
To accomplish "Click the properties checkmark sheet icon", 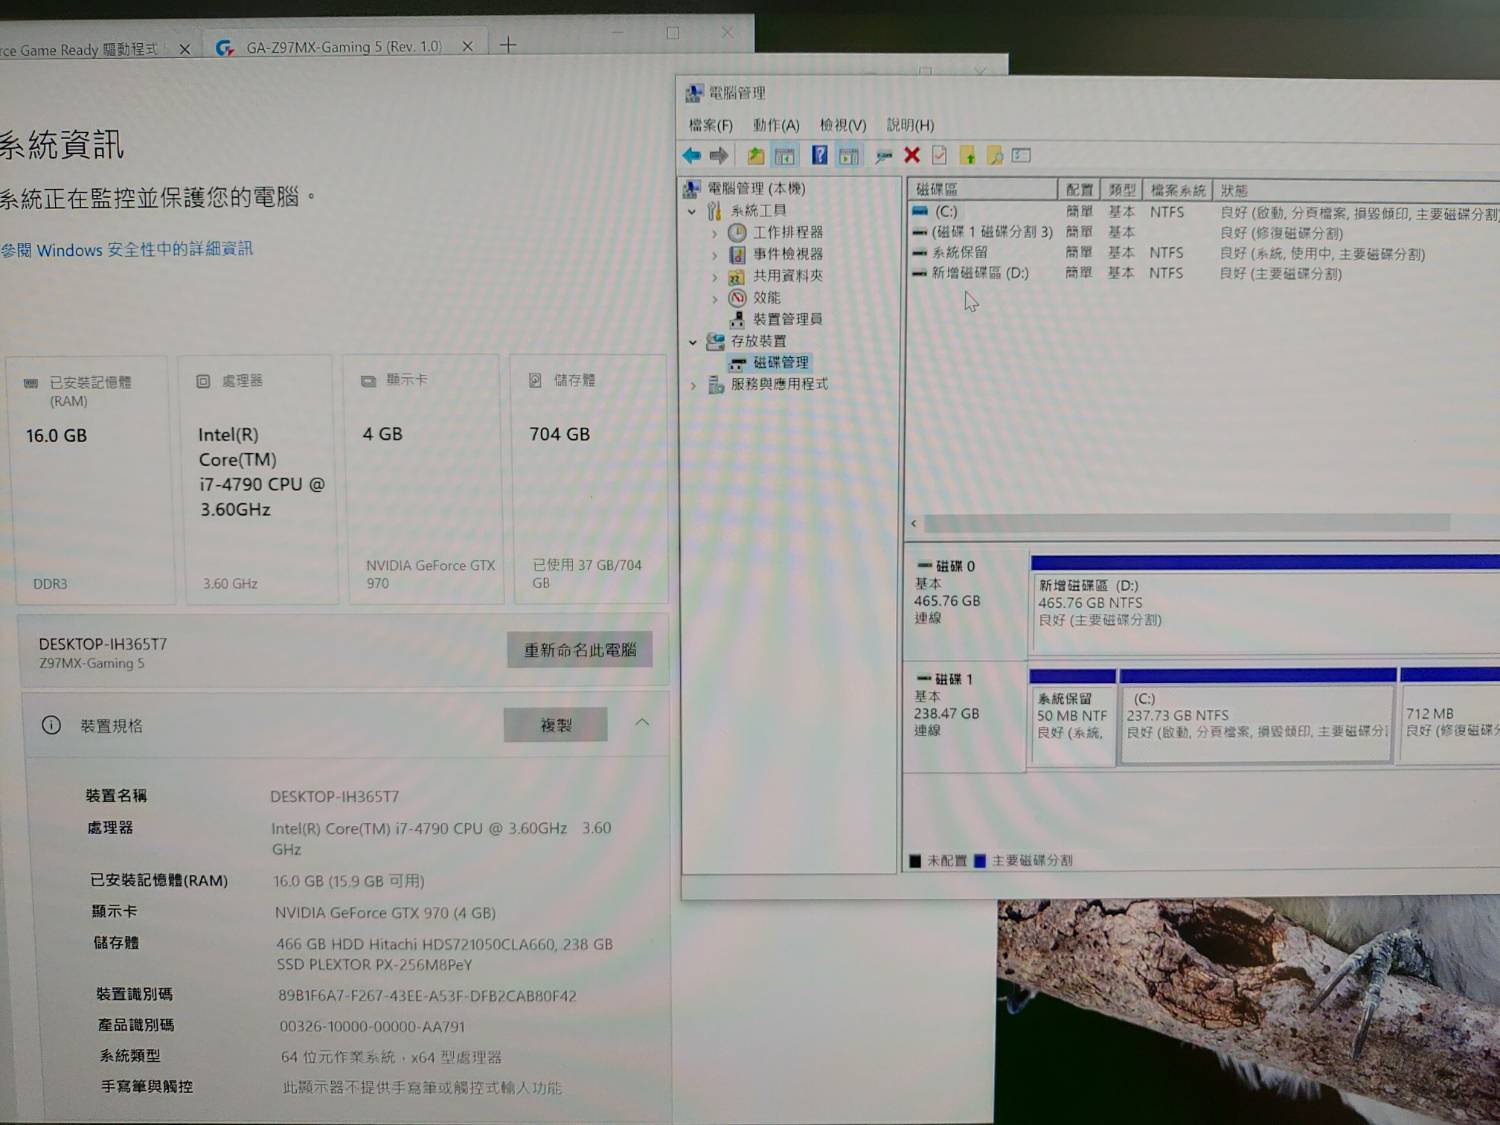I will coord(939,155).
